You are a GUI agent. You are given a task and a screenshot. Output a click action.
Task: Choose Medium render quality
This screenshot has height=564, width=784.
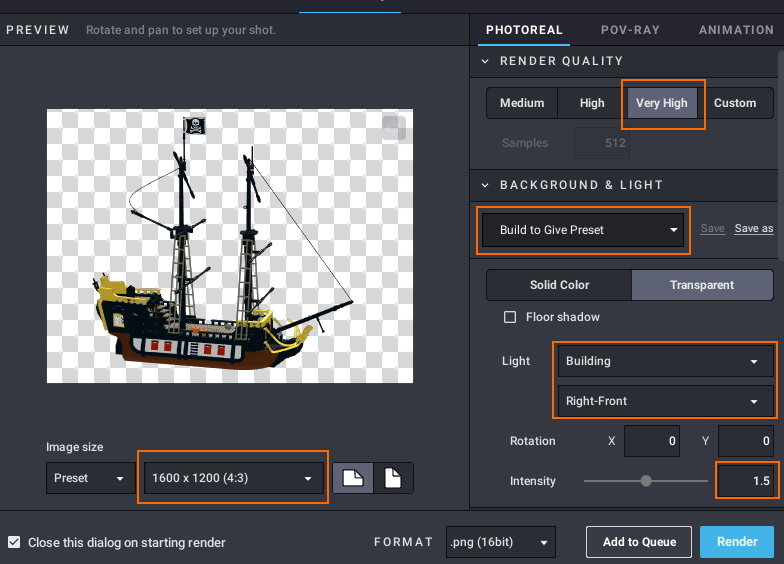[x=522, y=103]
